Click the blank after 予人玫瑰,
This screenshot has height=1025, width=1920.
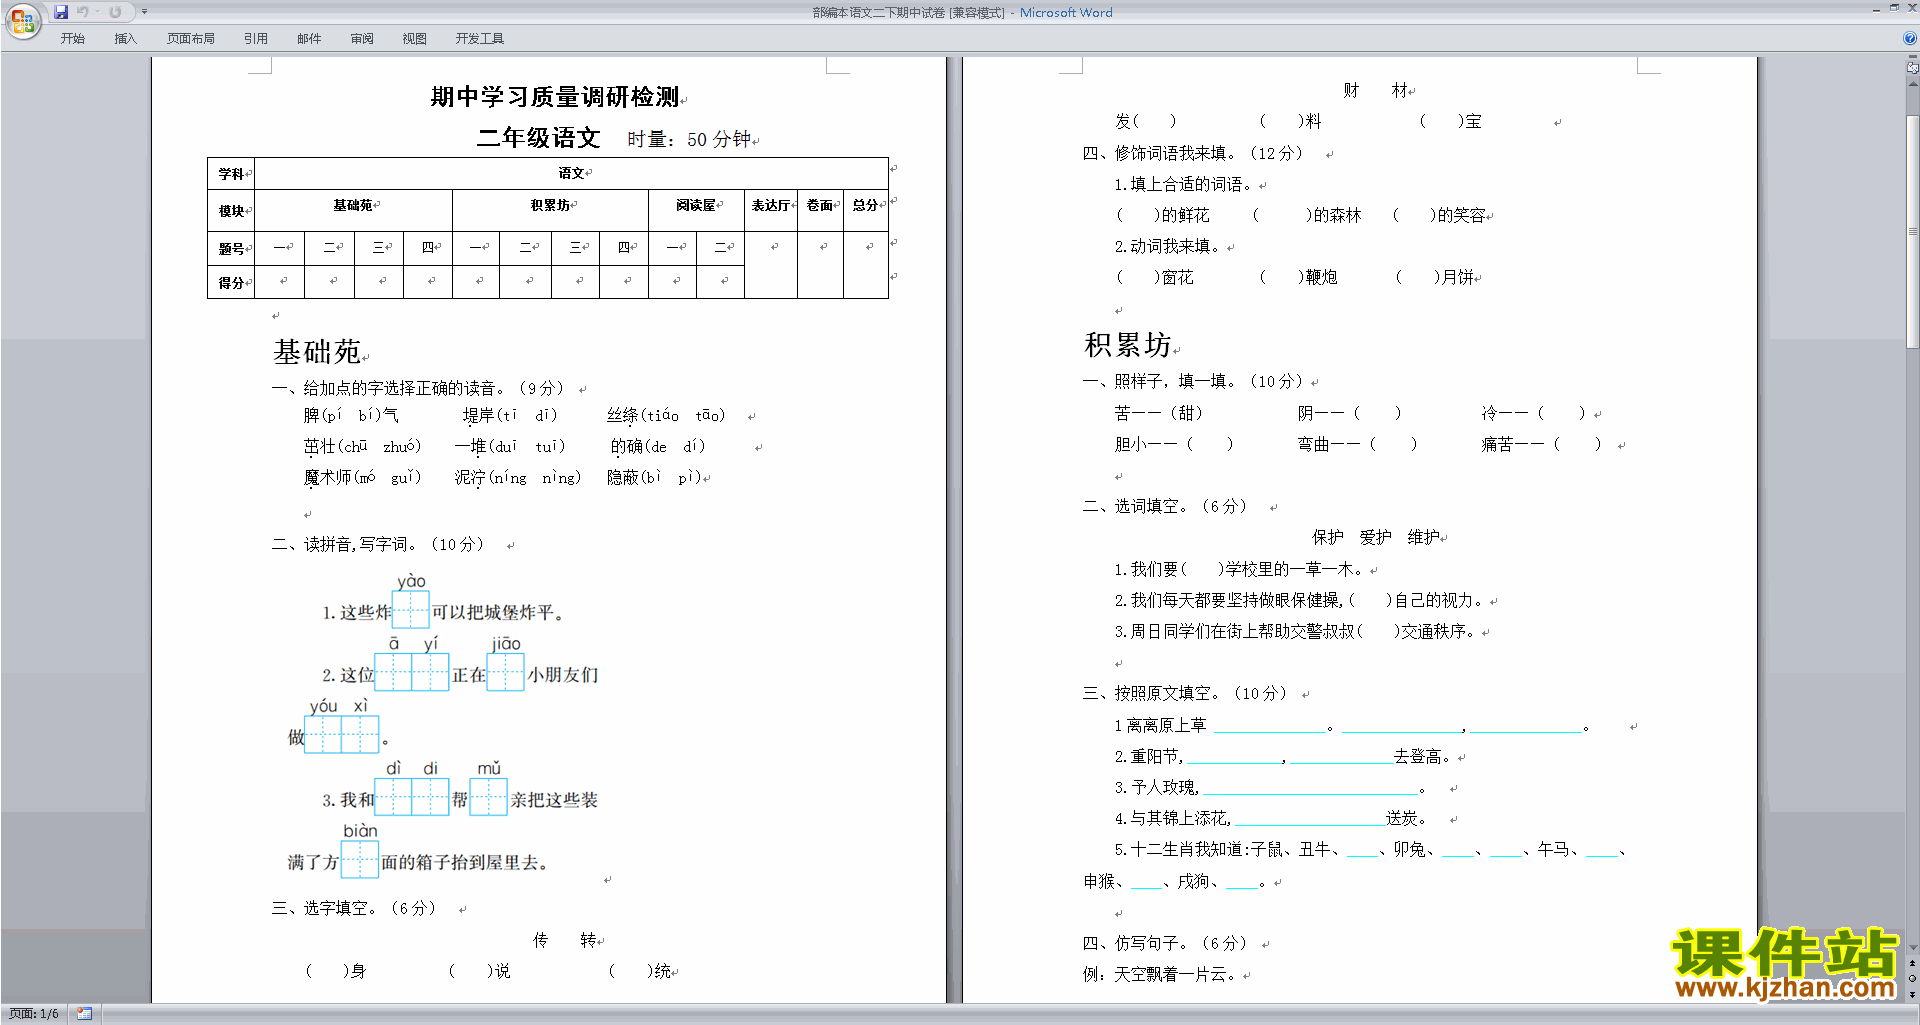click(x=1310, y=790)
